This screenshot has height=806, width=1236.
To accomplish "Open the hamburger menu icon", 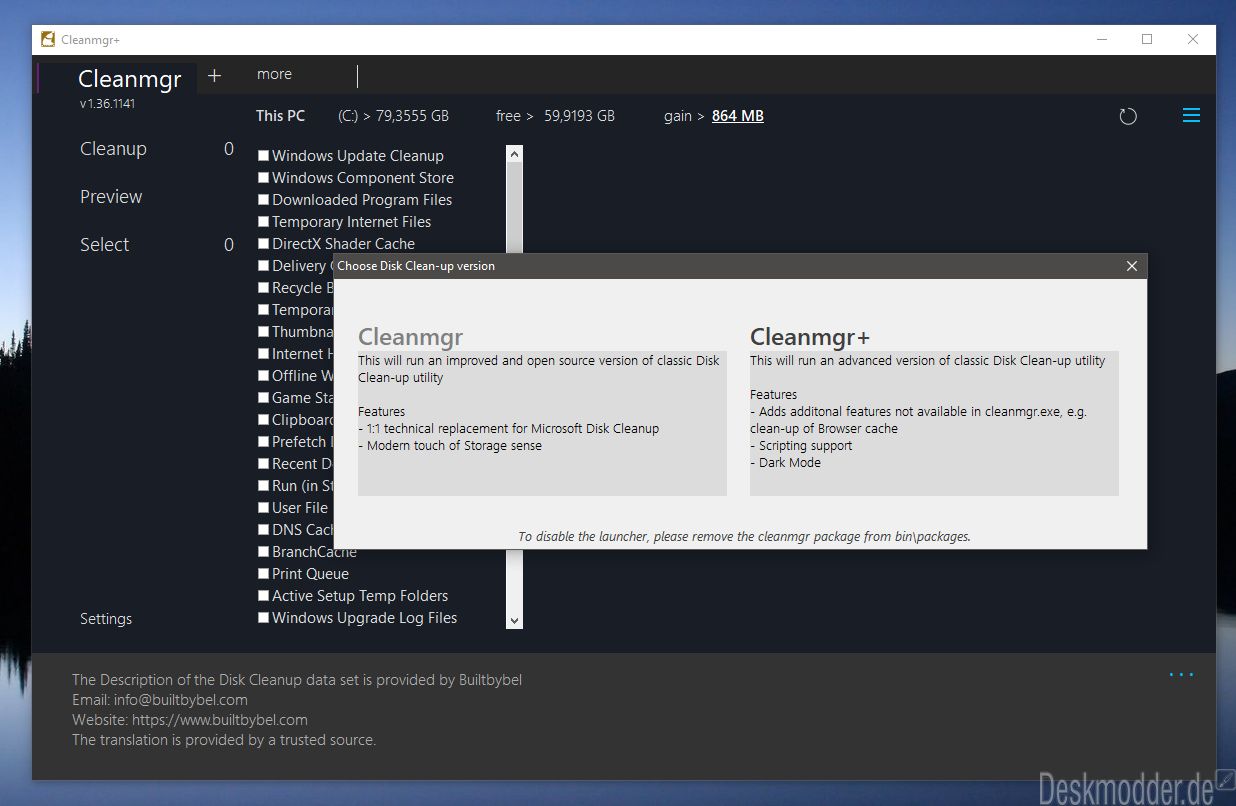I will (x=1191, y=116).
